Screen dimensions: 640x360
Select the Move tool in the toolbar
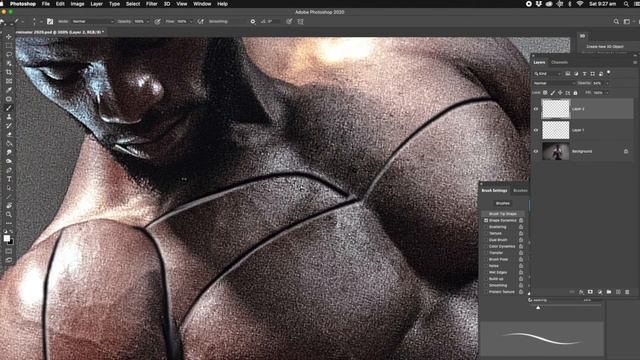(9, 37)
